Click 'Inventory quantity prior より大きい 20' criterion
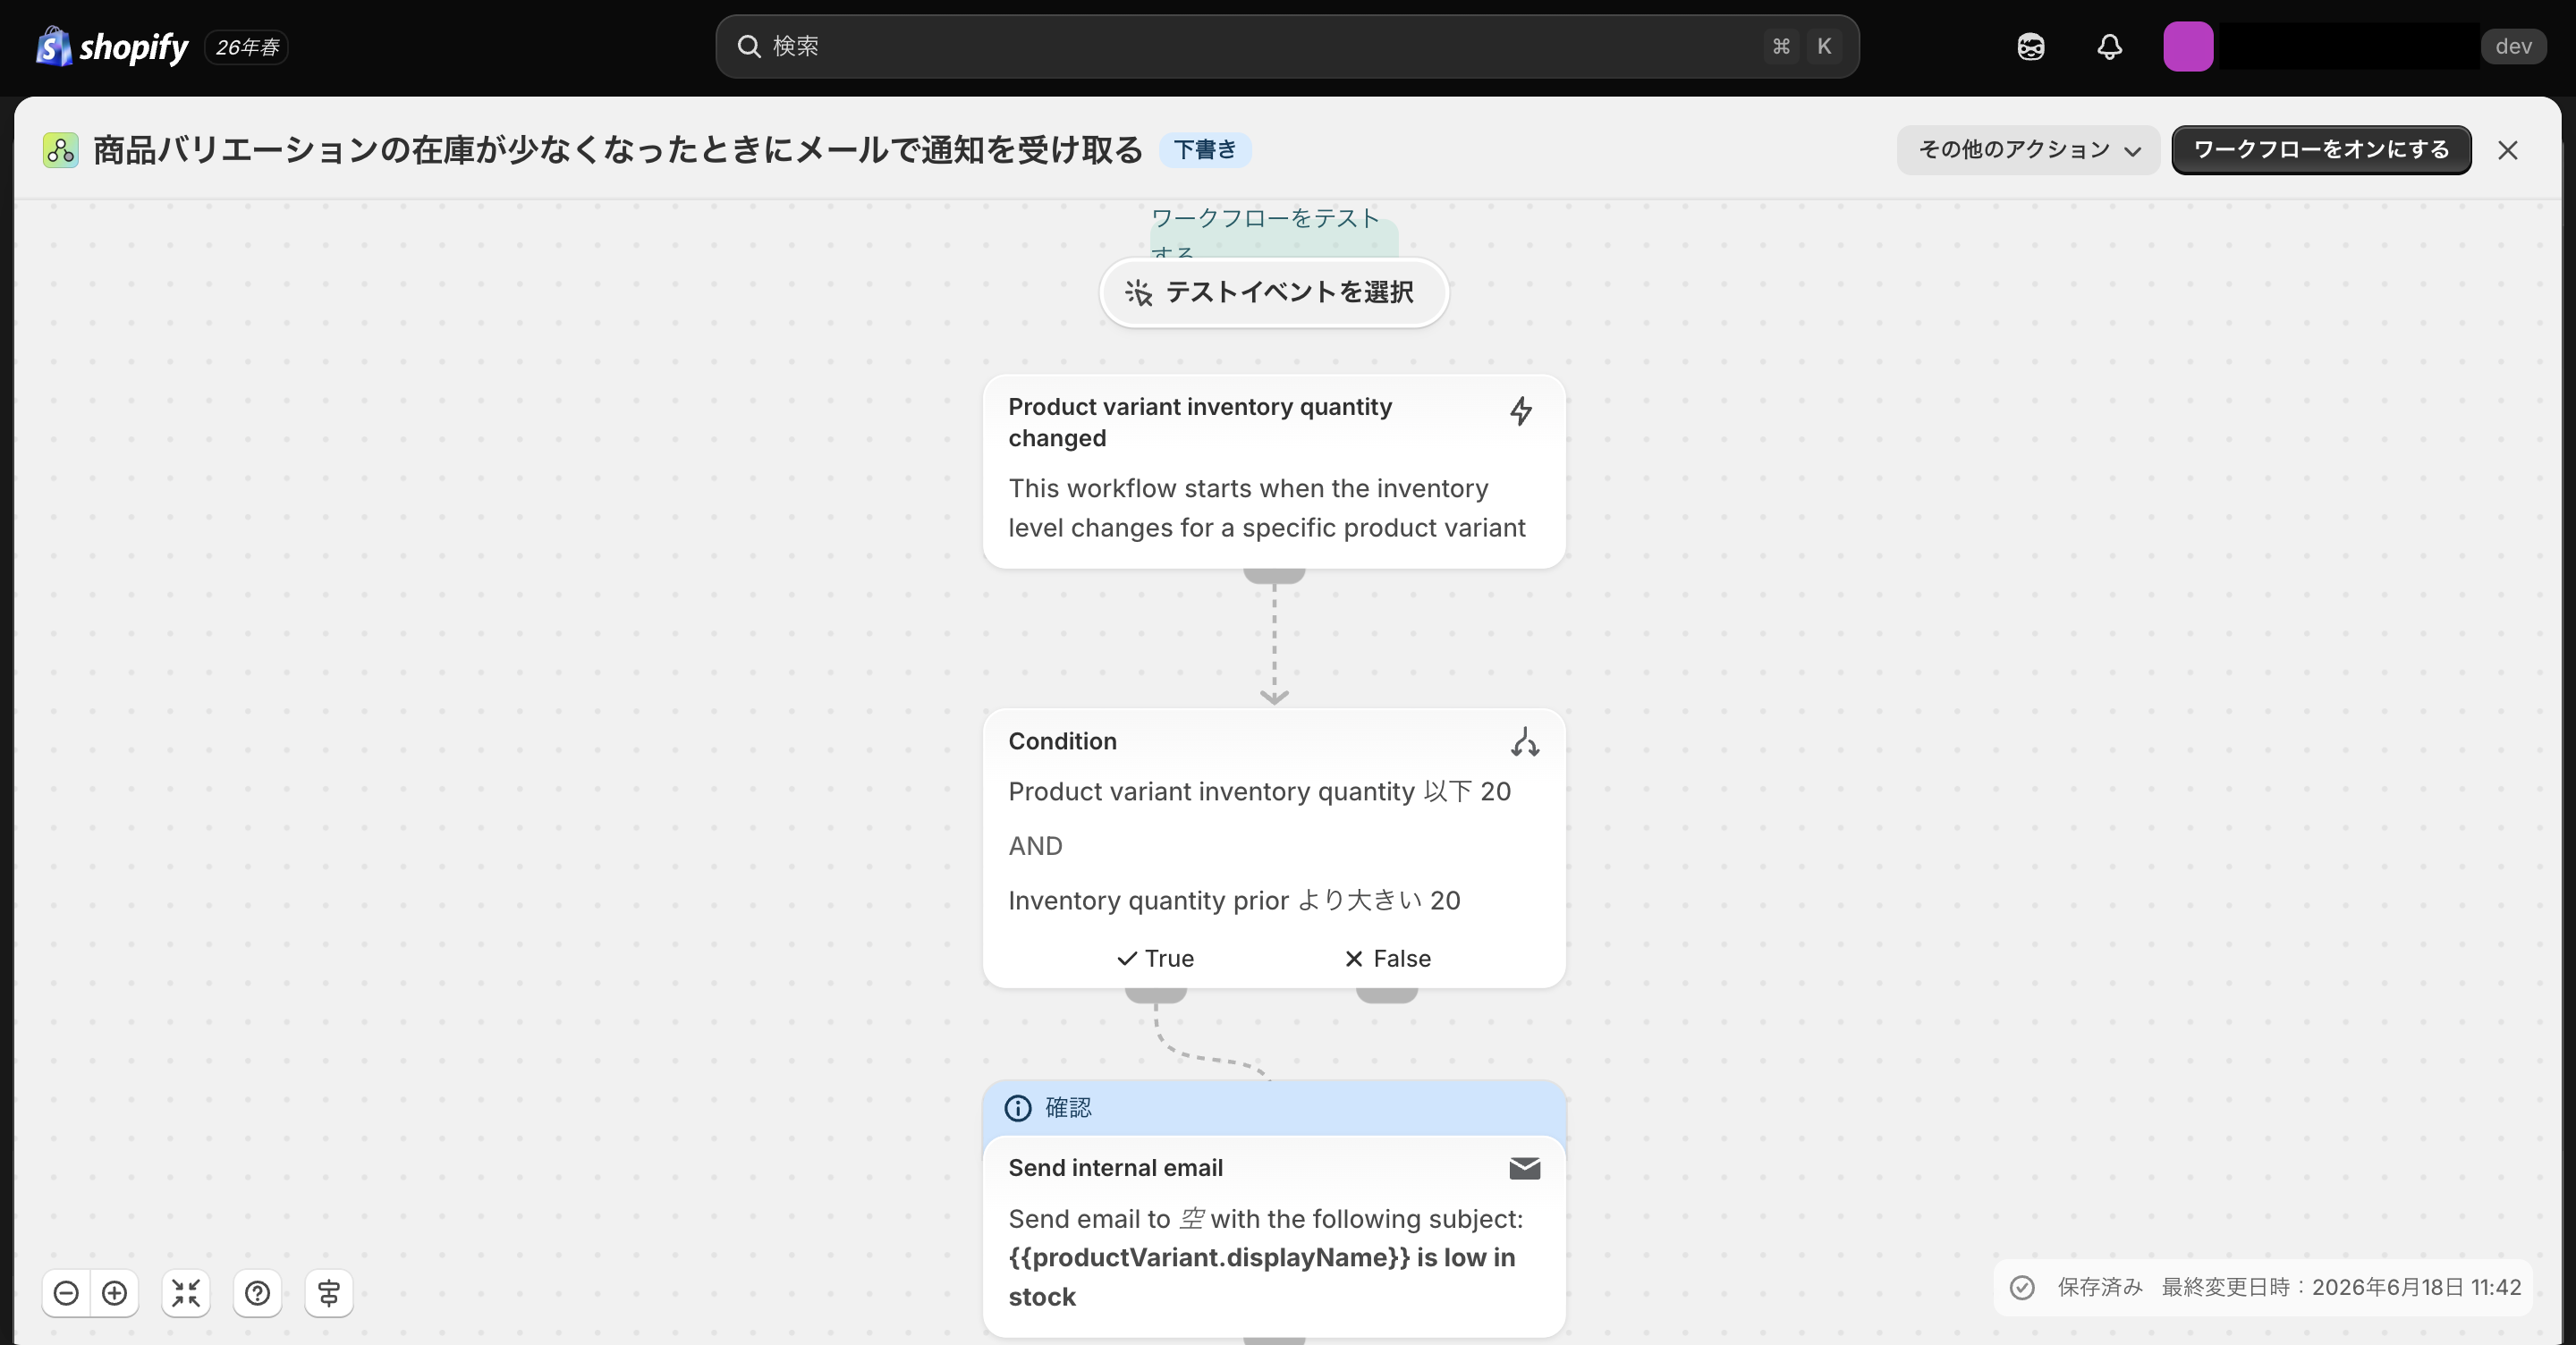This screenshot has width=2576, height=1345. (x=1234, y=900)
